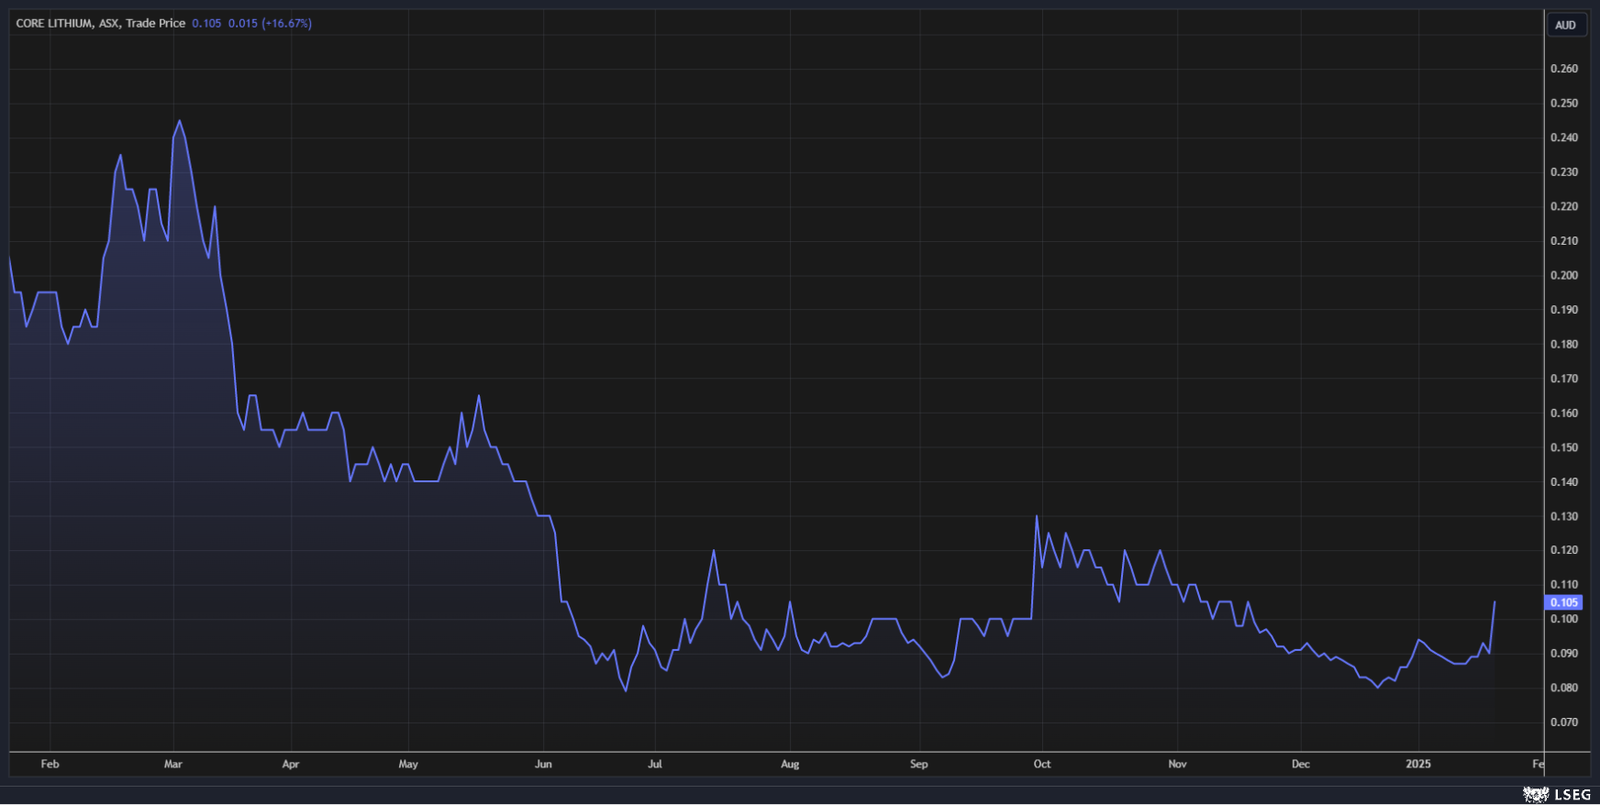Click the Mar label on the time axis

point(173,764)
